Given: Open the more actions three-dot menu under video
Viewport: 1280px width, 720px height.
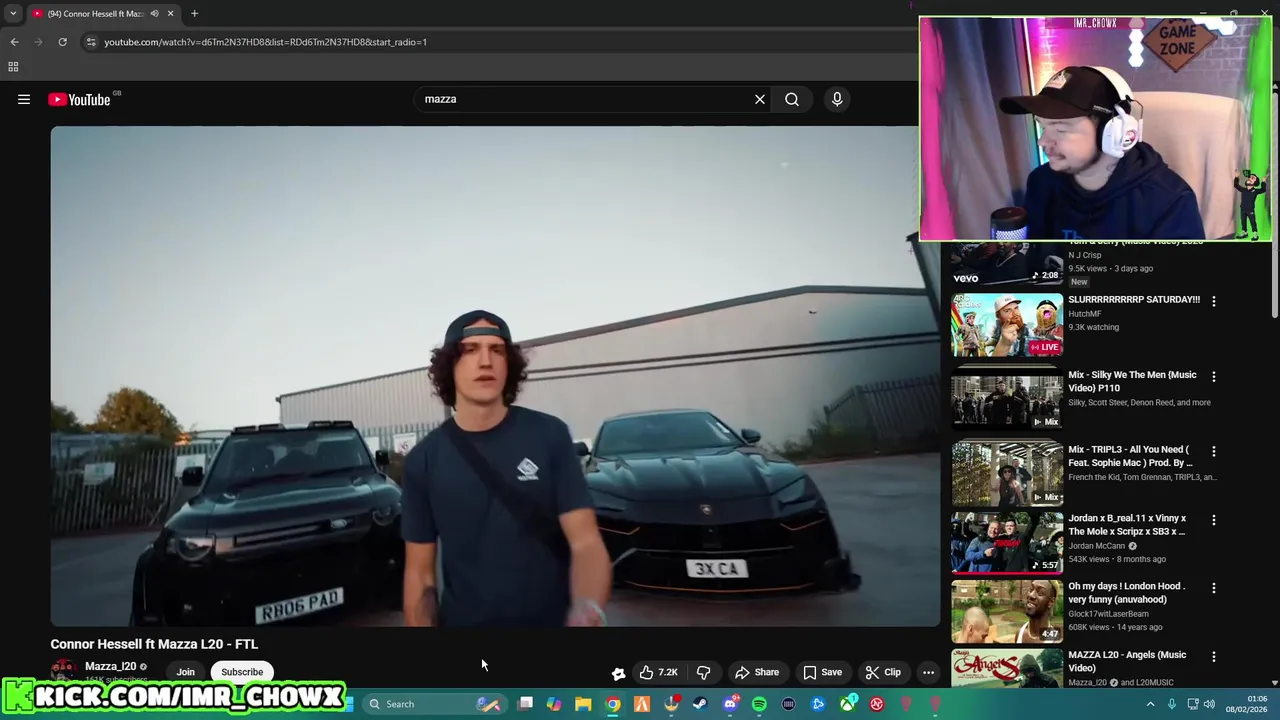Looking at the screenshot, I should tap(928, 672).
